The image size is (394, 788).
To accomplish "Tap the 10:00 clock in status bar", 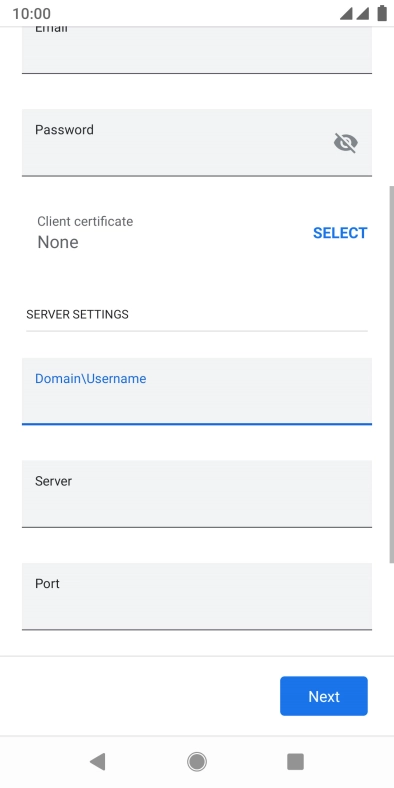I will point(32,14).
